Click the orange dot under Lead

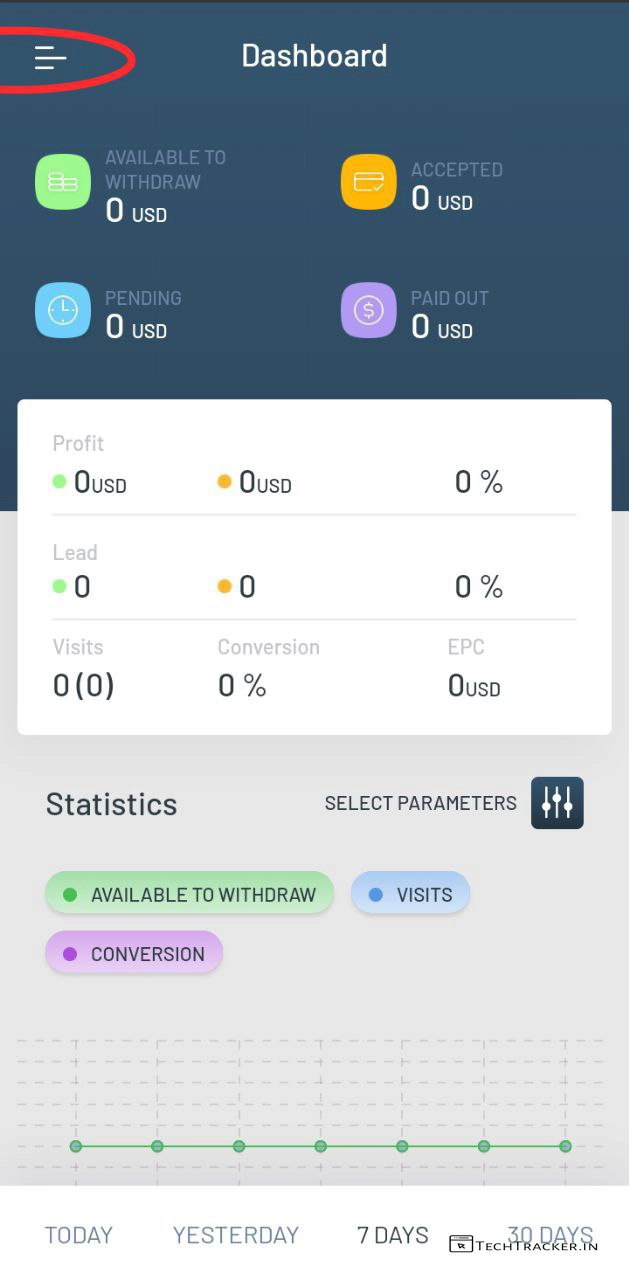[224, 586]
